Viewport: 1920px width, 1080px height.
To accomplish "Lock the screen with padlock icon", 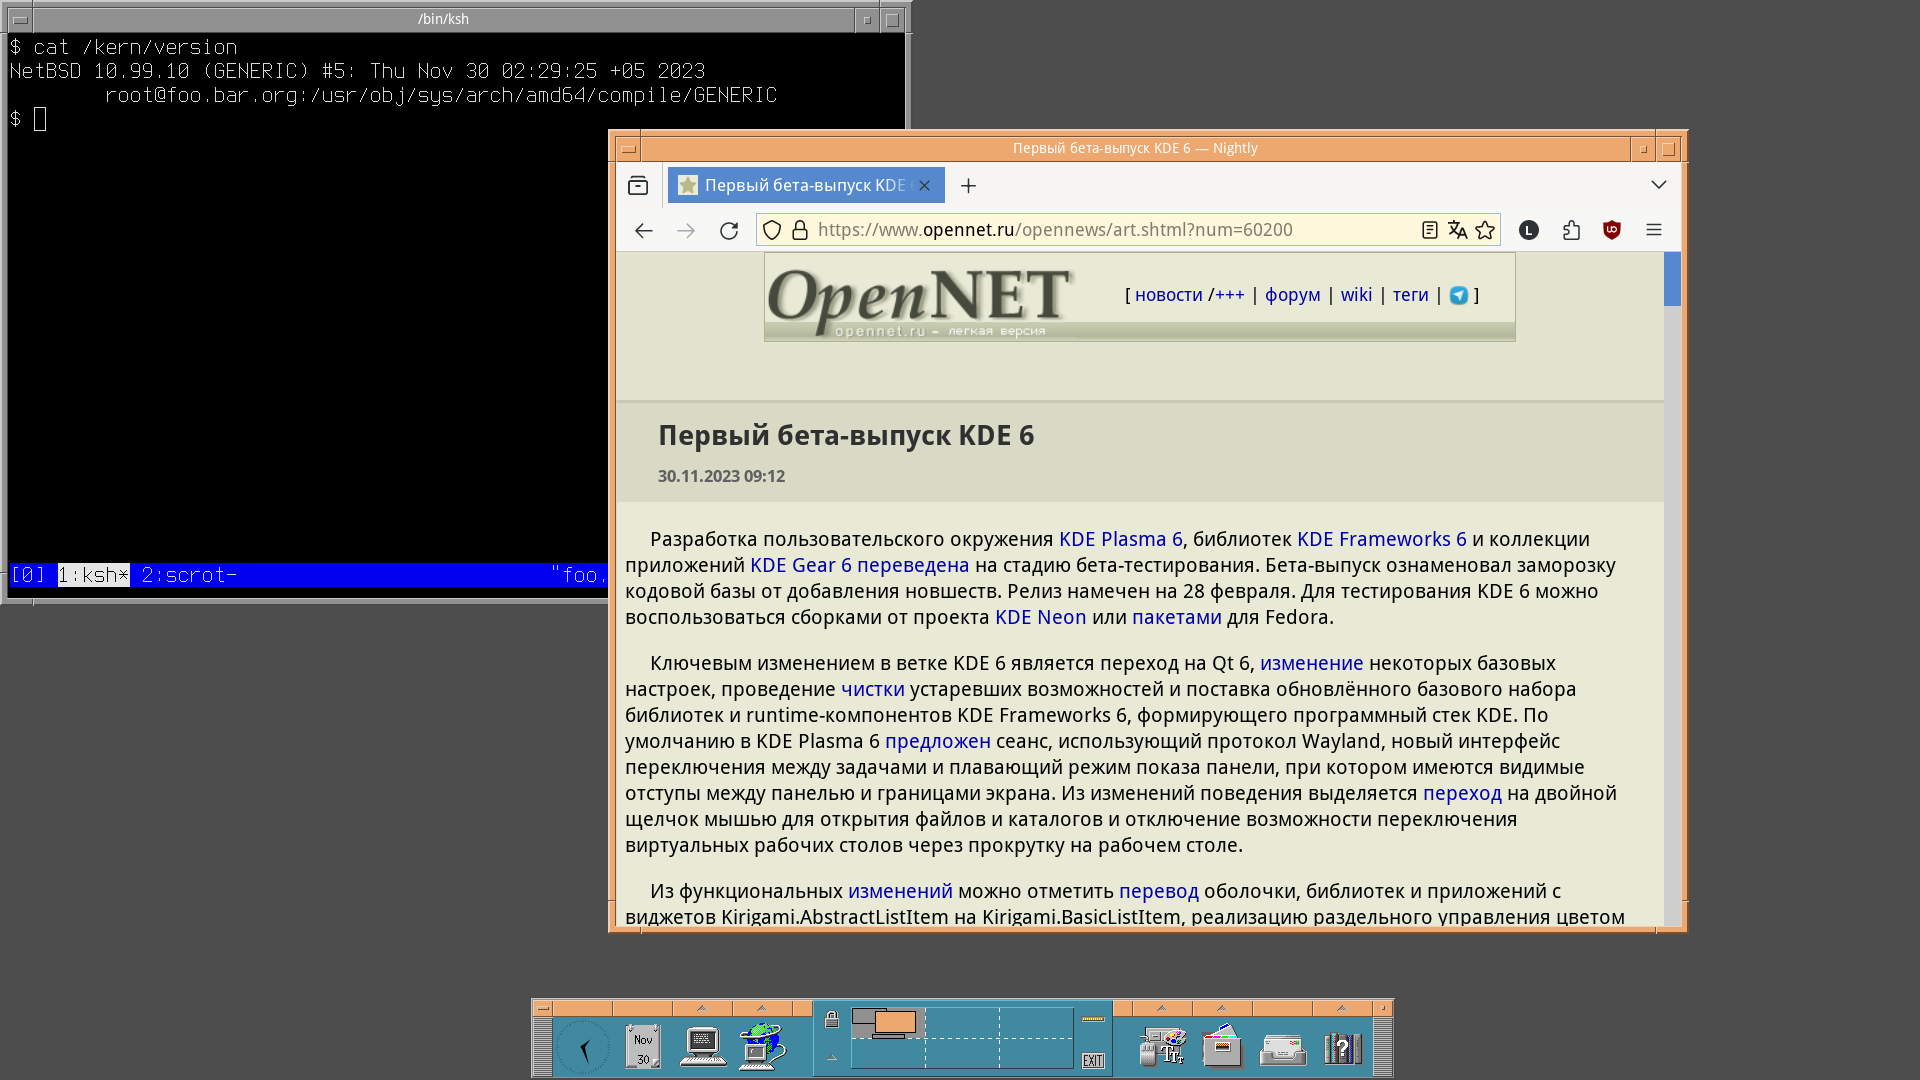I will (x=831, y=1020).
